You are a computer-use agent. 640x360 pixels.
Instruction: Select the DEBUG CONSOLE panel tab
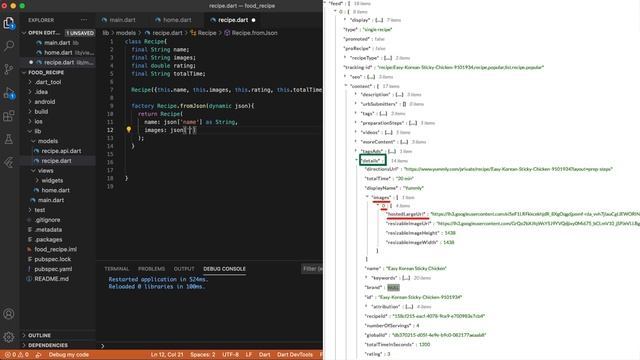pyautogui.click(x=224, y=269)
